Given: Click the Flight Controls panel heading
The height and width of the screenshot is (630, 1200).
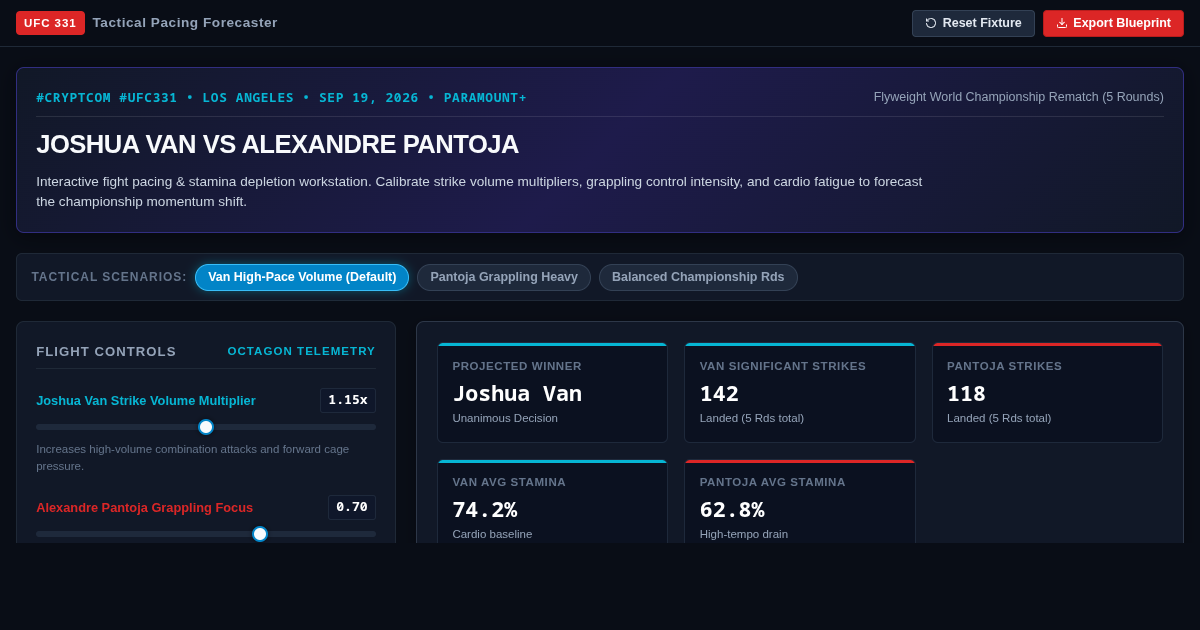Looking at the screenshot, I should tap(106, 351).
